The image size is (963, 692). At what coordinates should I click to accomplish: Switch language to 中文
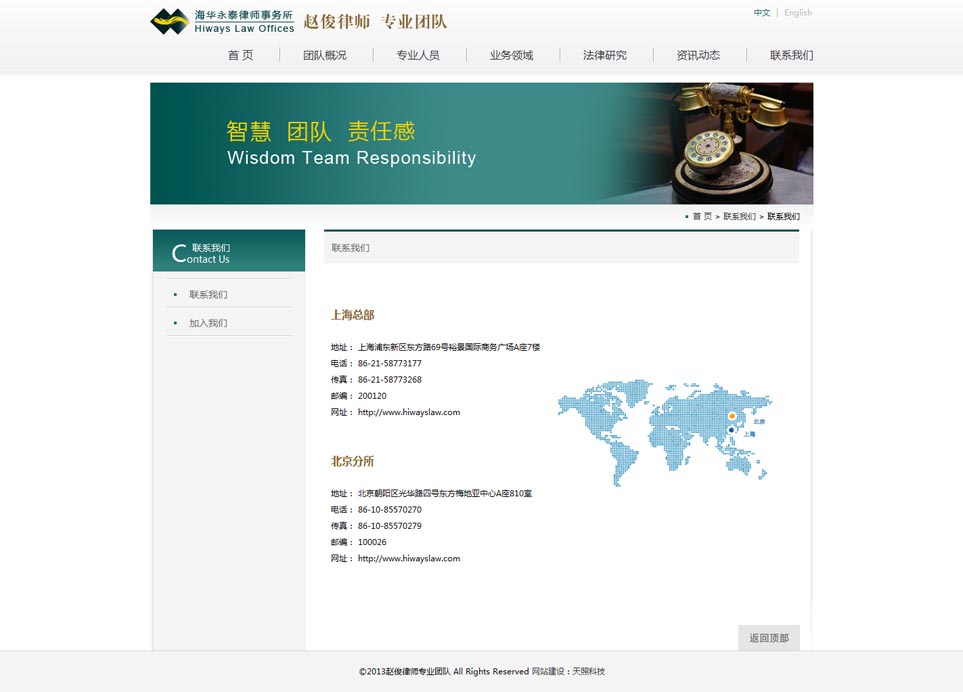click(x=762, y=12)
